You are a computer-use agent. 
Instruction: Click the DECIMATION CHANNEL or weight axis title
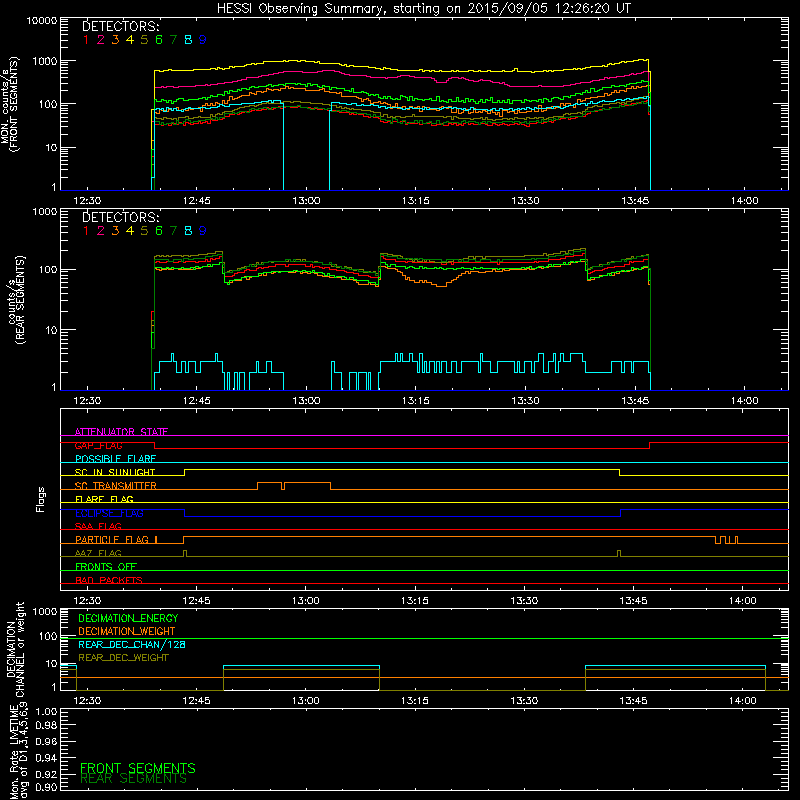coord(15,649)
